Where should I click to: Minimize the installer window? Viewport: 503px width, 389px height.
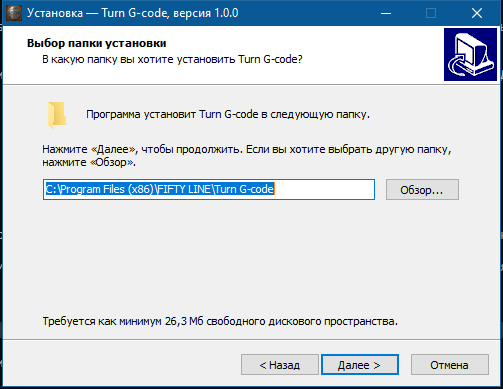(x=386, y=13)
